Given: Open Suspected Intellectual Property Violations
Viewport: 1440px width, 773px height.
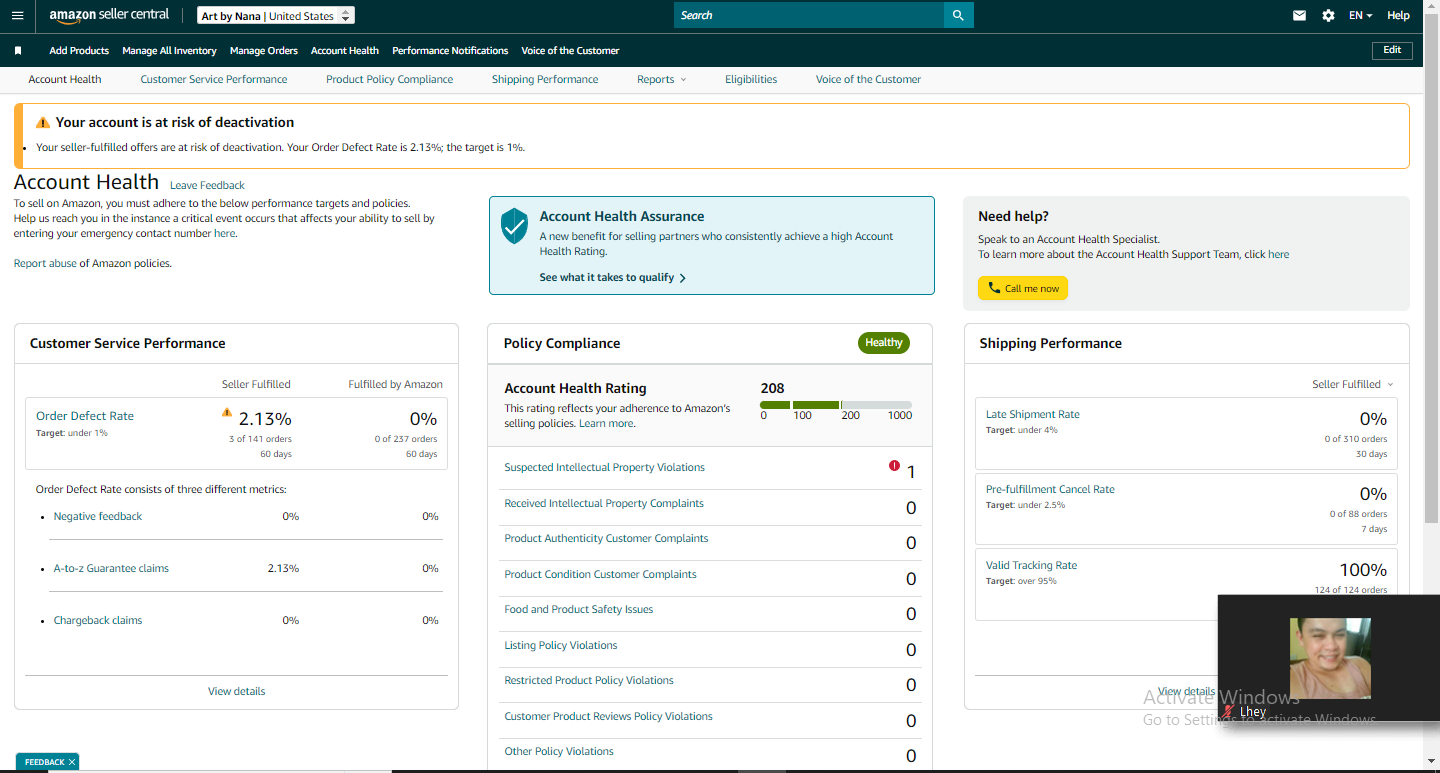Looking at the screenshot, I should click(x=604, y=467).
